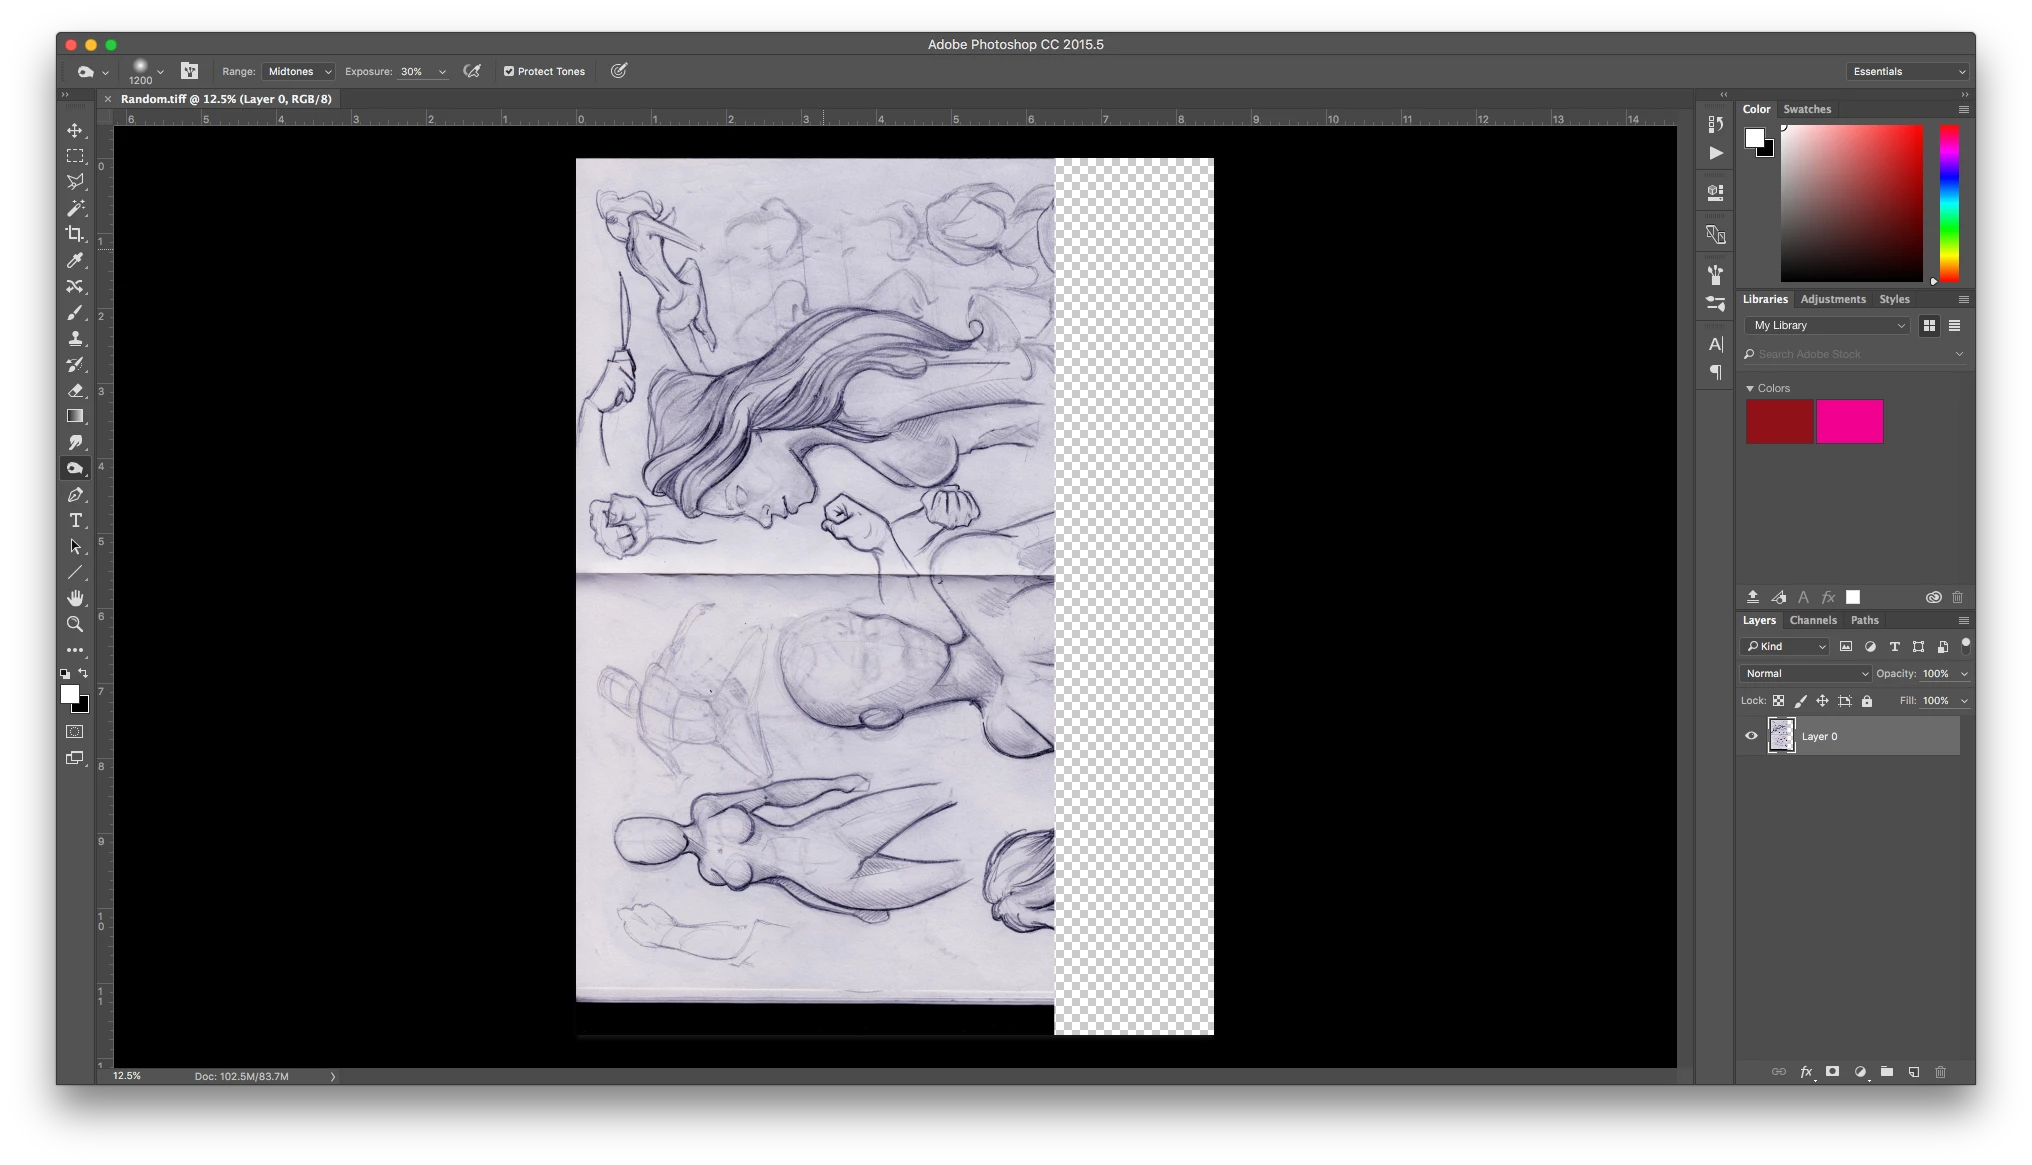Image resolution: width=2032 pixels, height=1165 pixels.
Task: Switch to the Swatches tab
Action: (x=1807, y=109)
